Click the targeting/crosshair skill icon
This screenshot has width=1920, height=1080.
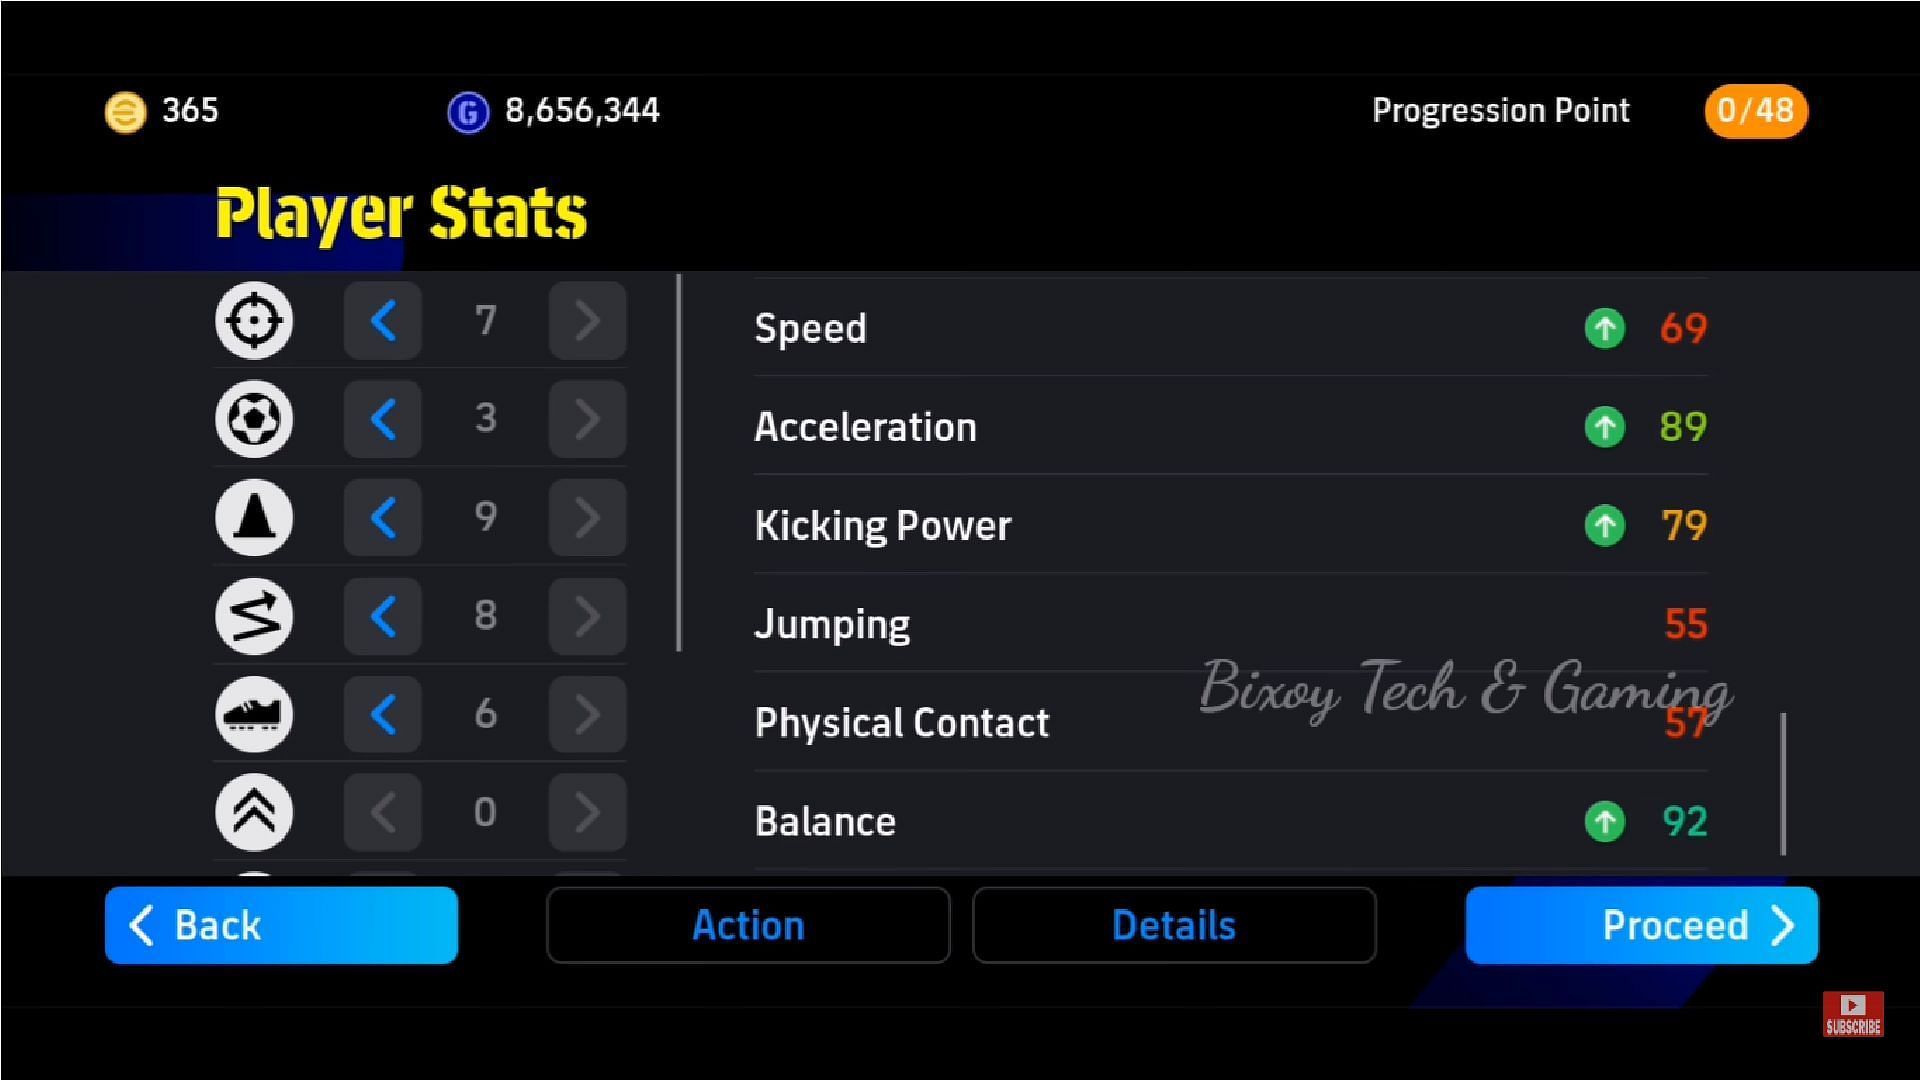[258, 320]
